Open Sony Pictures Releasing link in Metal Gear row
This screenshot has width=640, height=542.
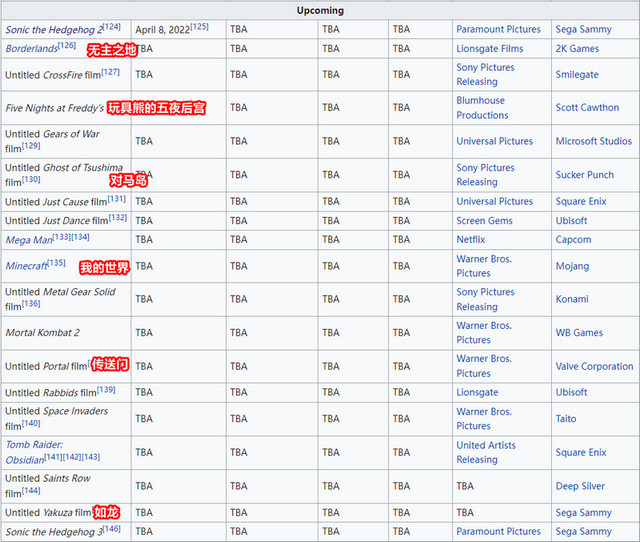click(485, 299)
